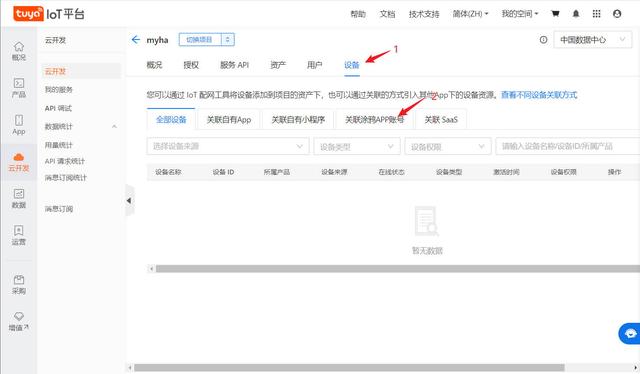The width and height of the screenshot is (640, 374).
Task: Collapse the 数据统计 section chevron
Action: pyautogui.click(x=114, y=127)
